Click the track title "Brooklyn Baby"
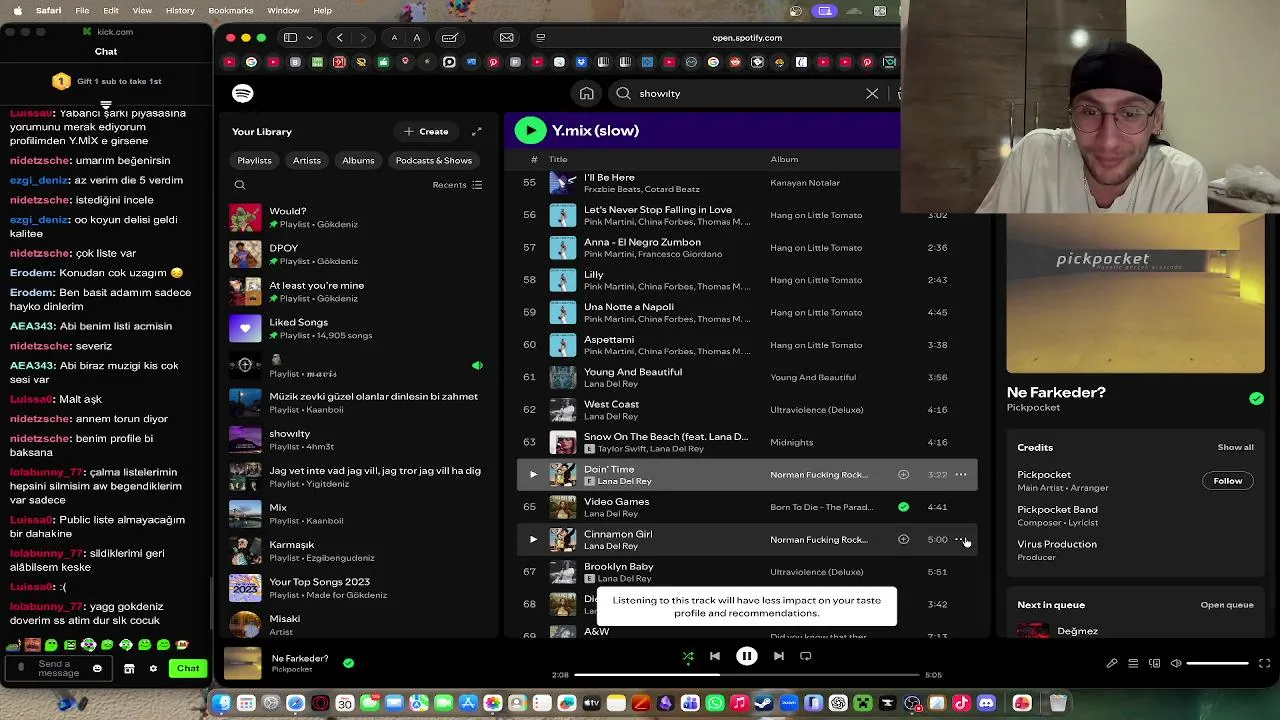 (x=618, y=567)
